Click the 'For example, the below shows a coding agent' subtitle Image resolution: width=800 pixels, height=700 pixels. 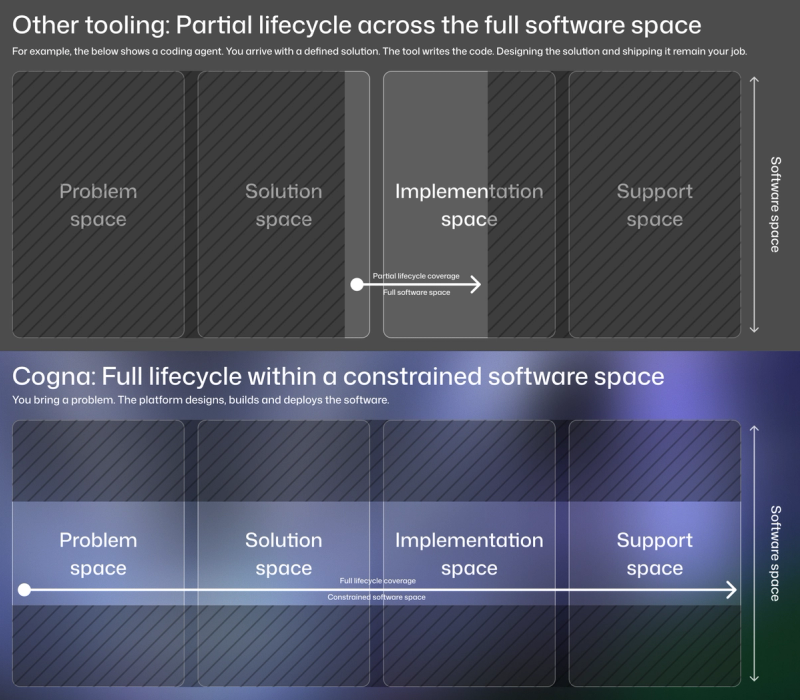(x=380, y=52)
